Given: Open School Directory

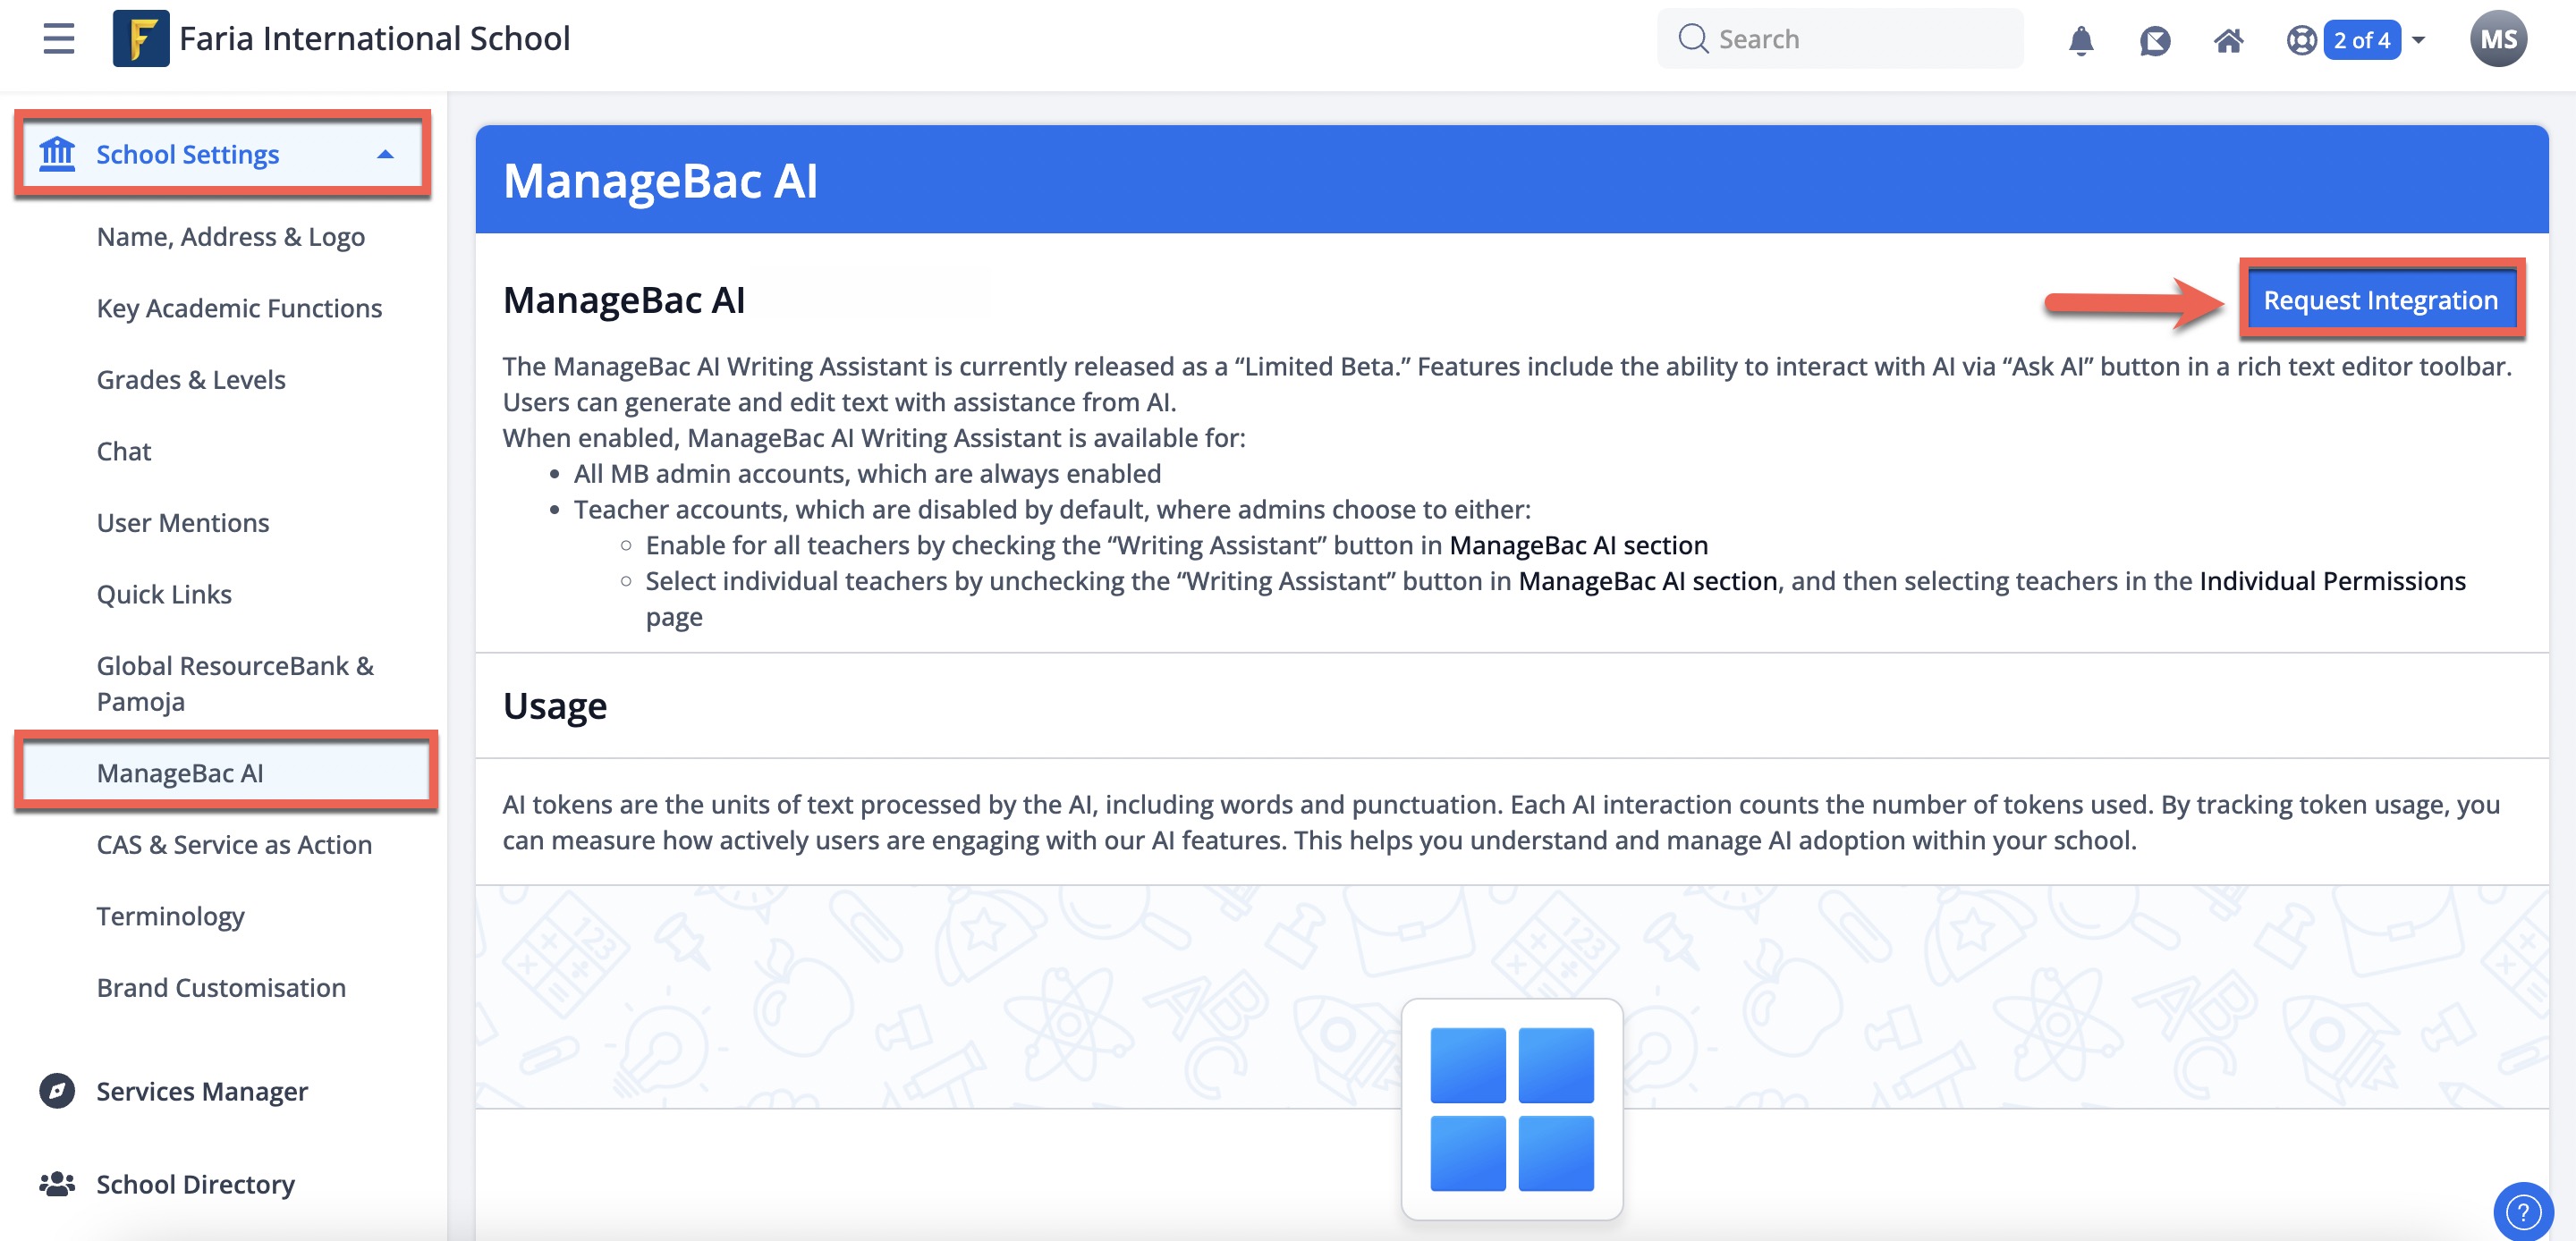Looking at the screenshot, I should [x=195, y=1184].
